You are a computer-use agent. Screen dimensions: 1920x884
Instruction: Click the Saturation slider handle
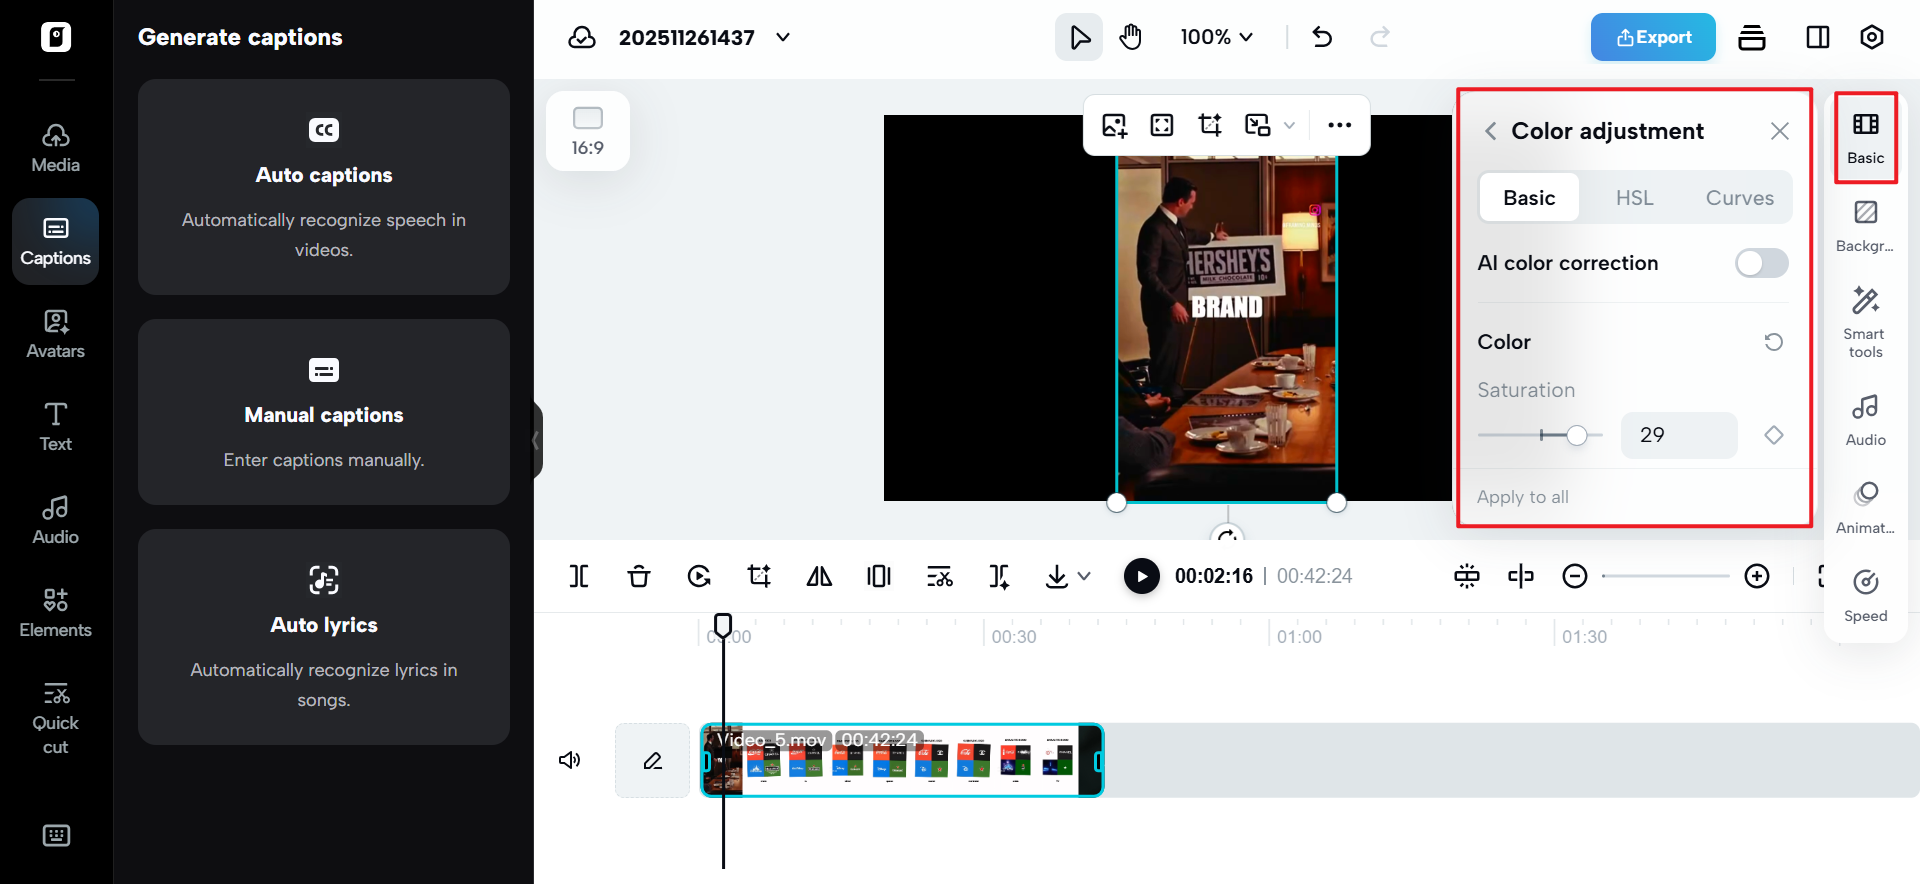pos(1577,435)
